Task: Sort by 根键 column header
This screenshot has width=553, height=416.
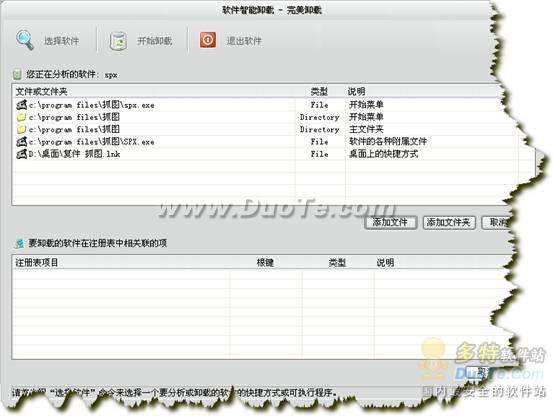Action: [x=266, y=263]
